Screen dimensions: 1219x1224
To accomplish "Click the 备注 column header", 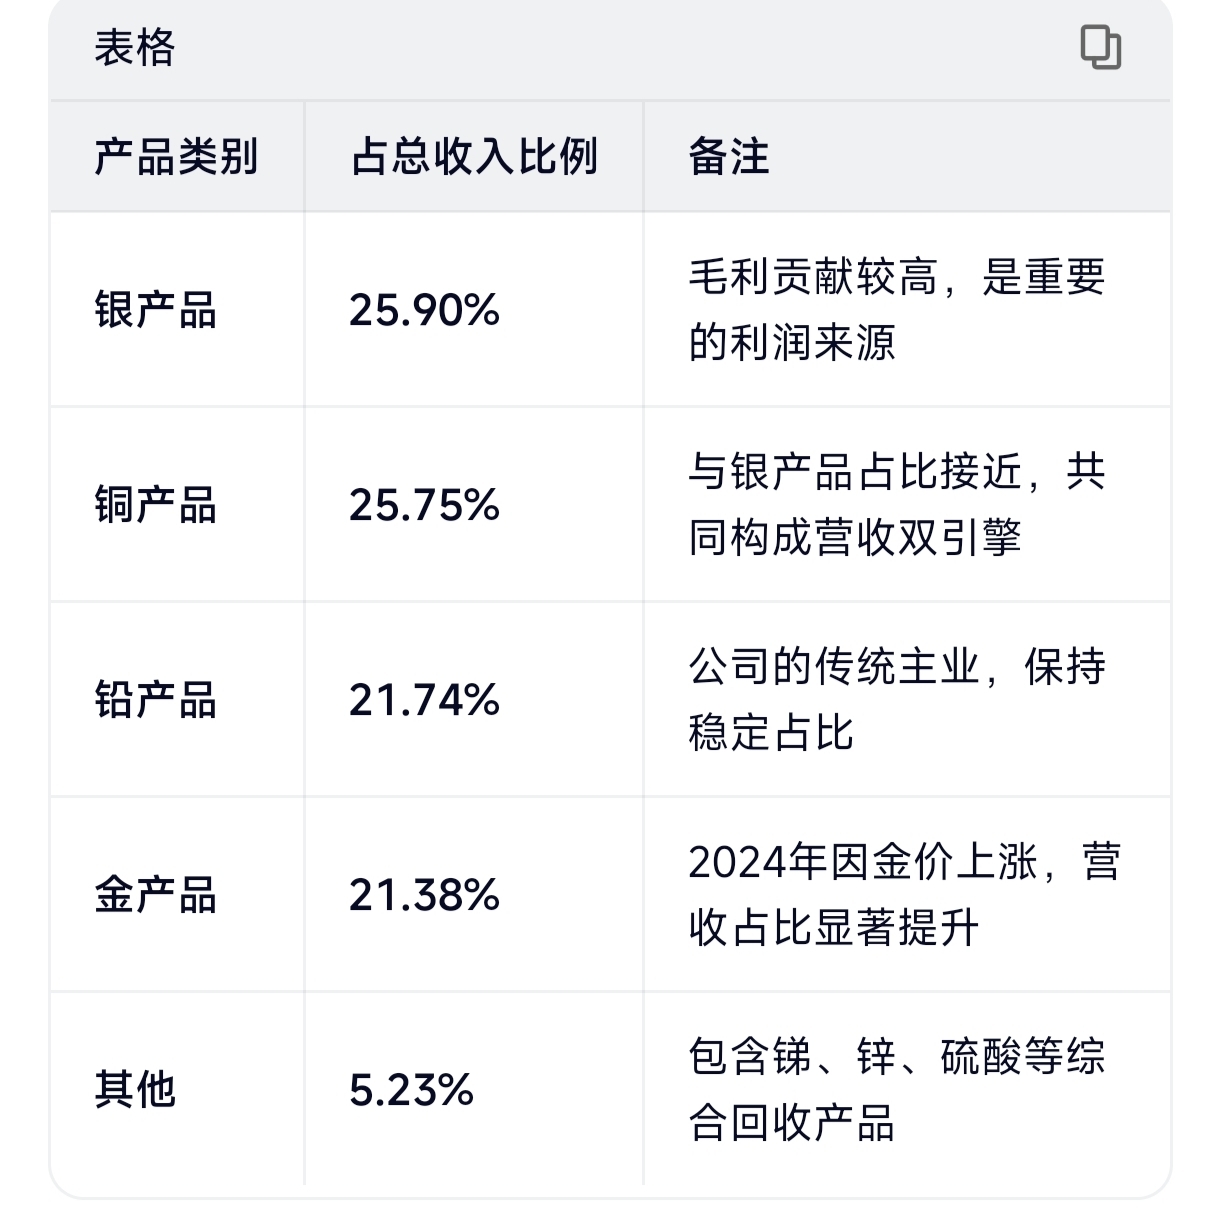I will (x=729, y=157).
